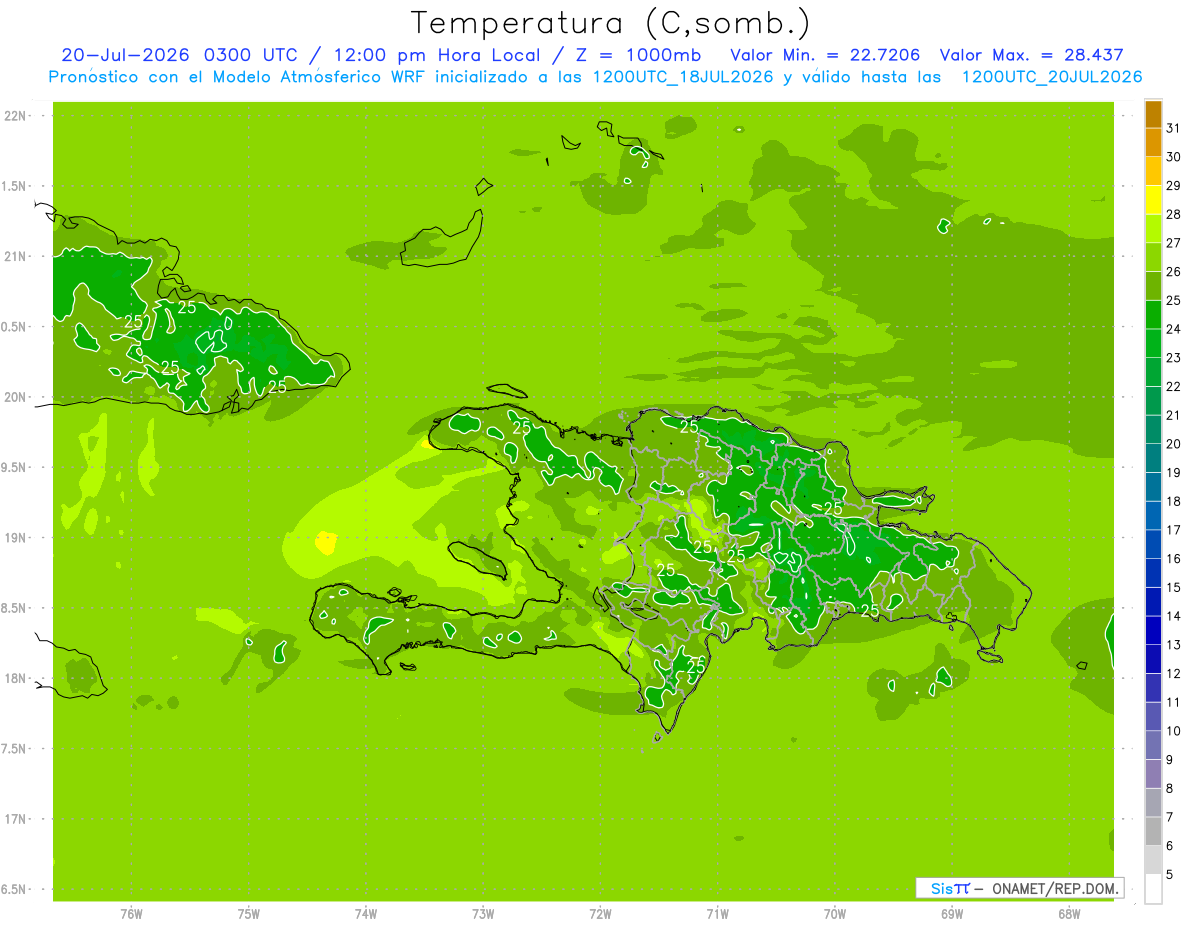
Task: Click the "21N" latitude label
Action: 17,256
